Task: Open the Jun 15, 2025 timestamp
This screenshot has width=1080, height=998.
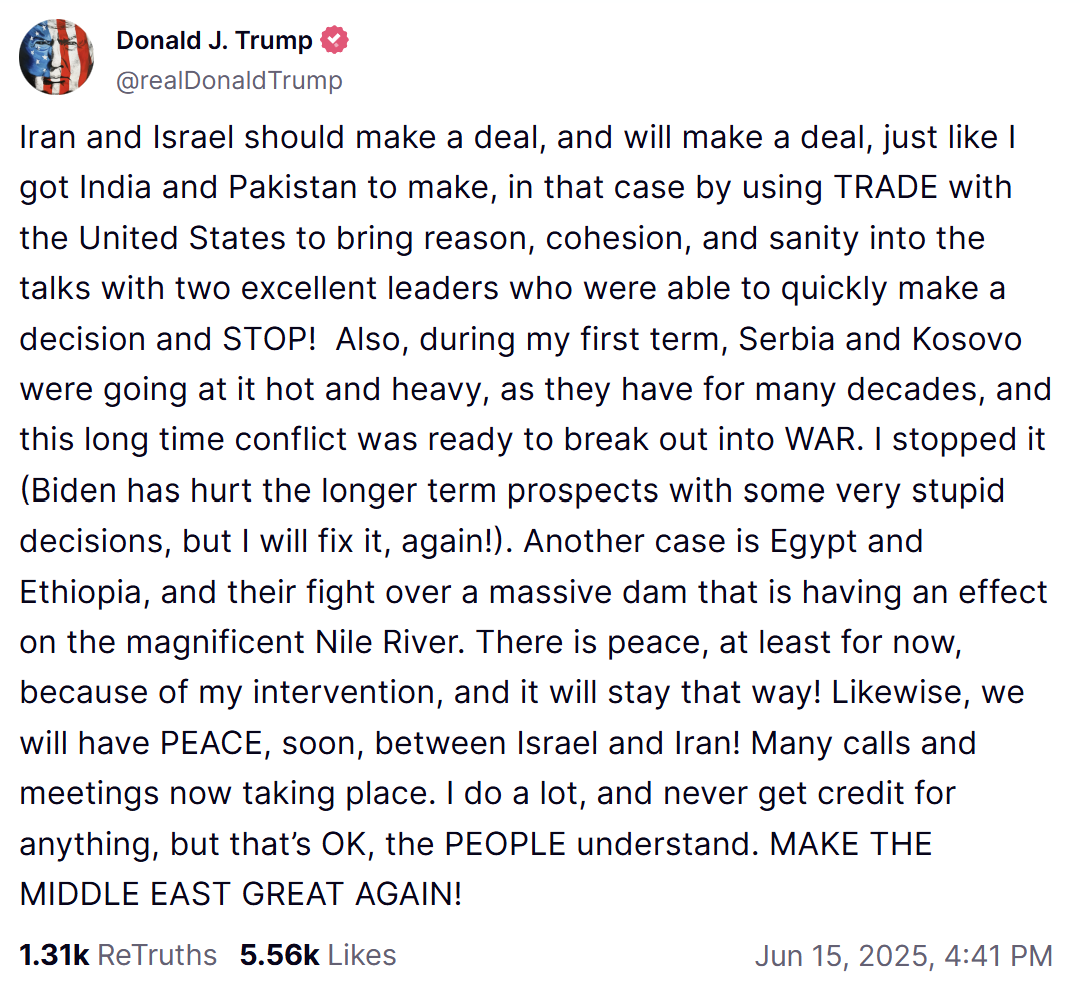Action: pyautogui.click(x=904, y=956)
